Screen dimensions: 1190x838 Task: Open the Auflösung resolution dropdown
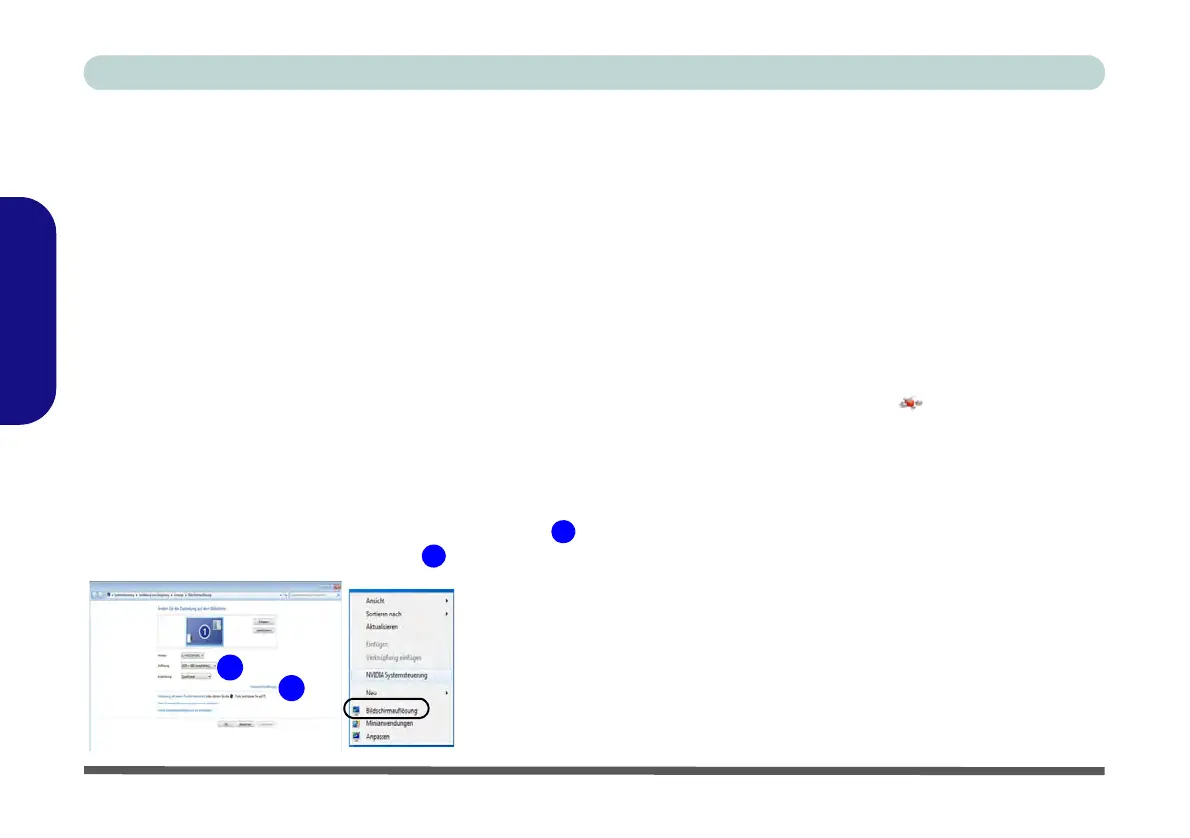[x=198, y=666]
